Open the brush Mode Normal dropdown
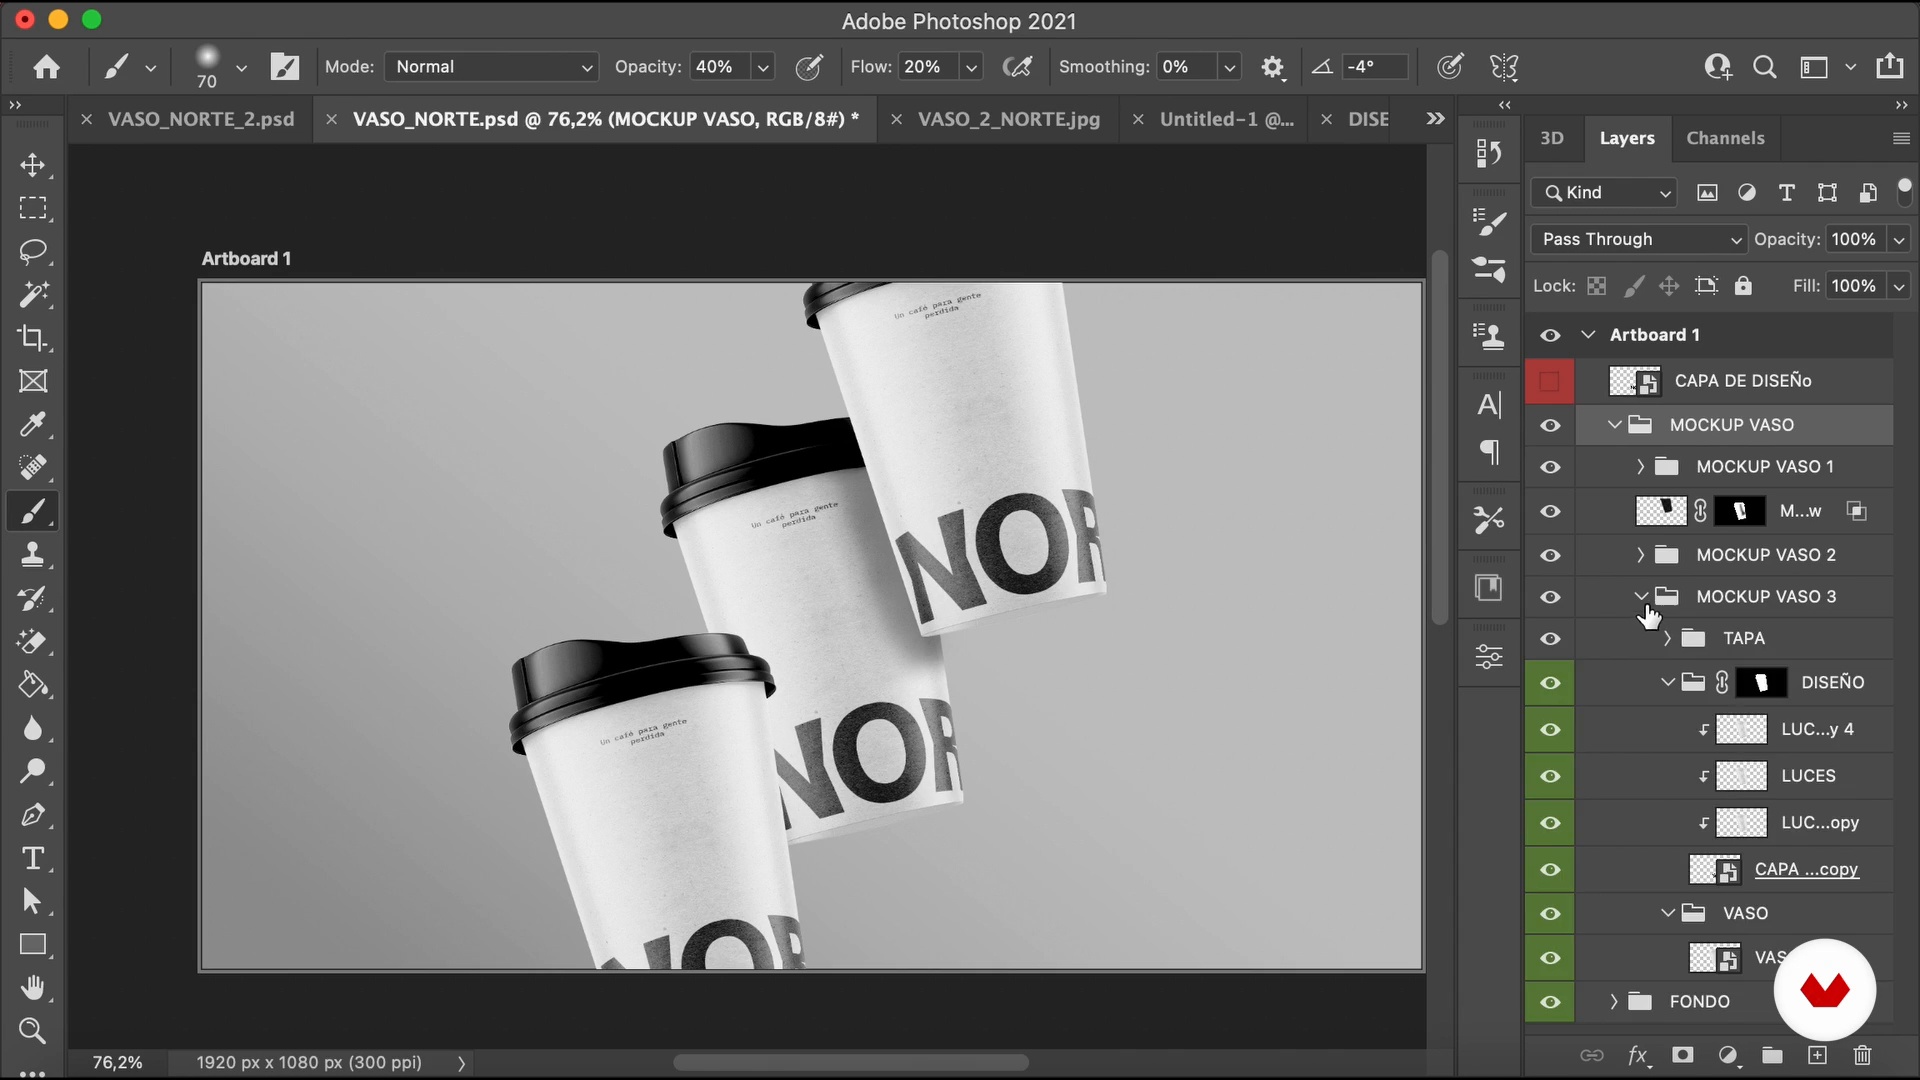1920x1080 pixels. (491, 67)
